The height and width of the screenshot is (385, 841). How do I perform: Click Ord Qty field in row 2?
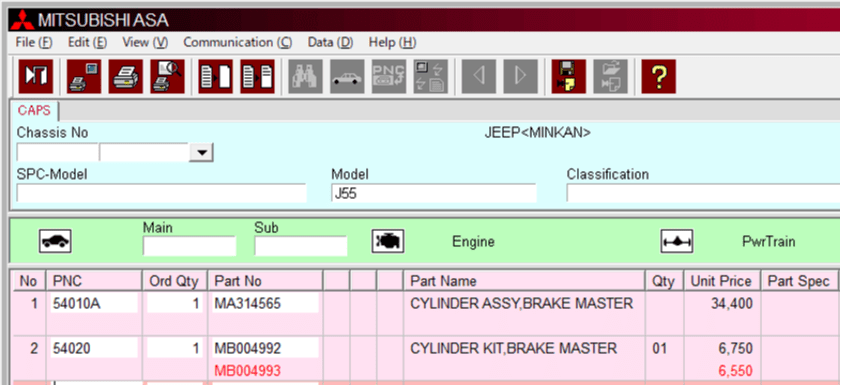175,349
